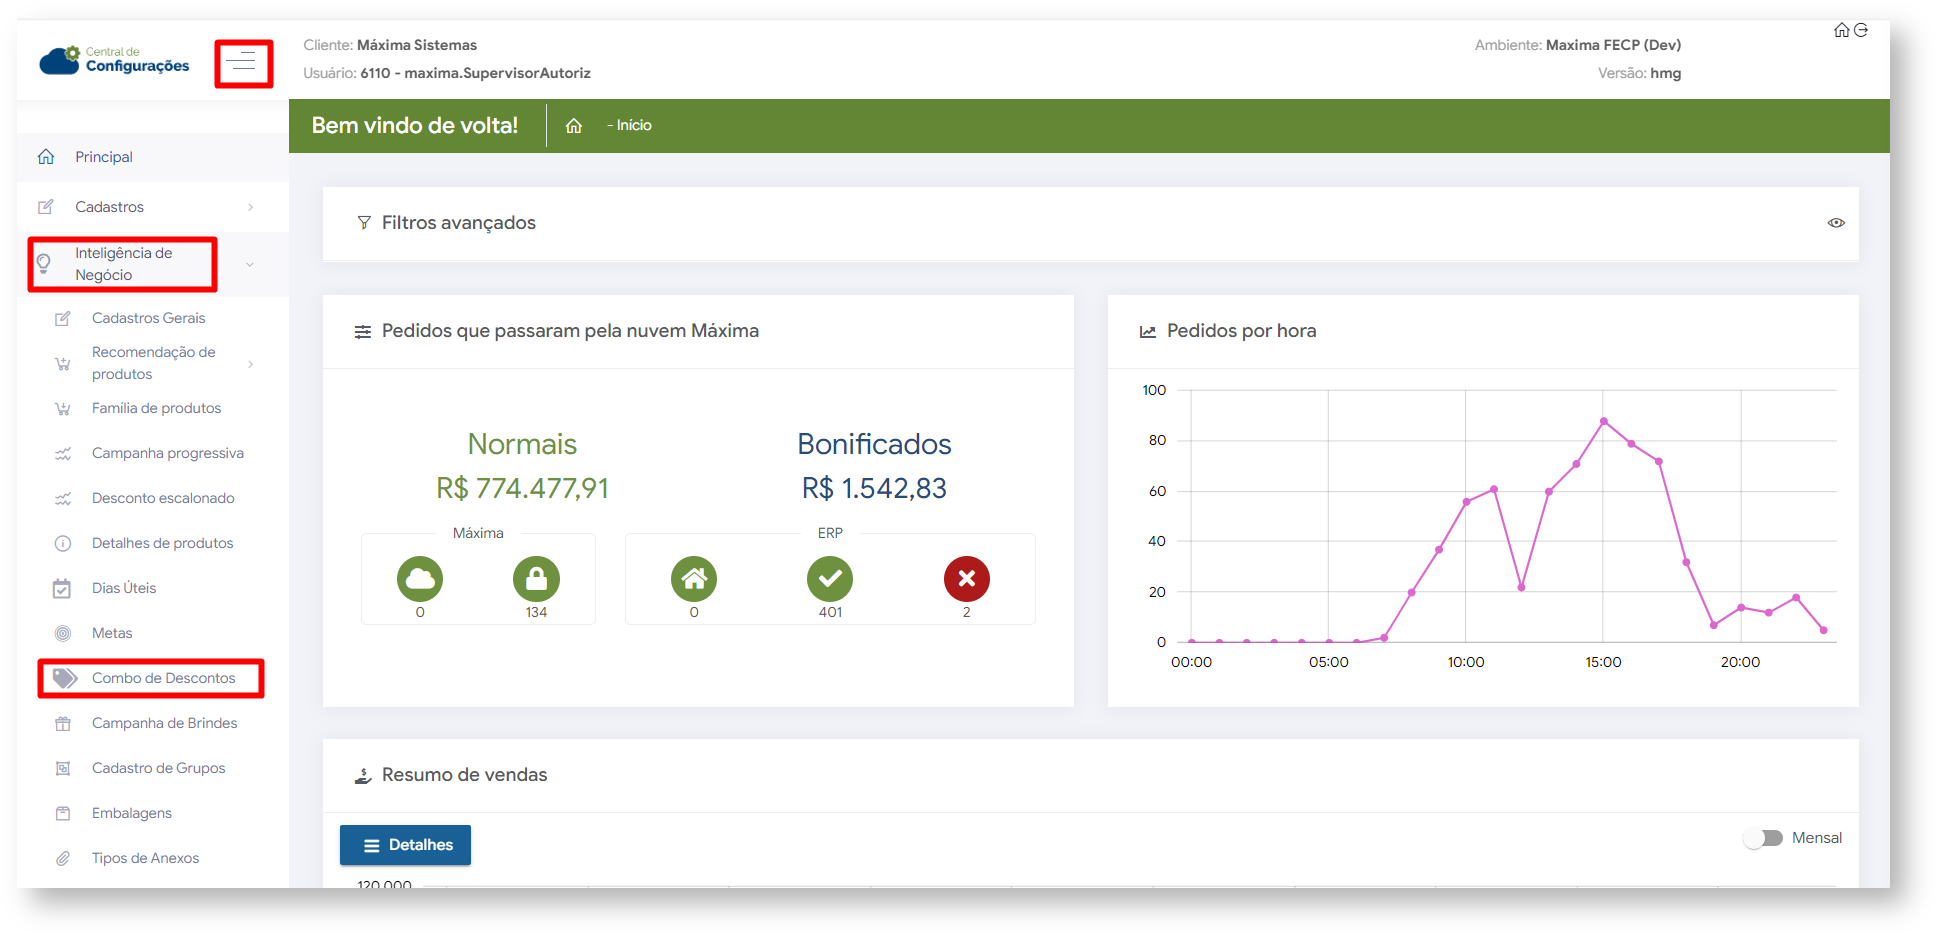Toggle the Mensal switch
The width and height of the screenshot is (1938, 936).
point(1764,838)
